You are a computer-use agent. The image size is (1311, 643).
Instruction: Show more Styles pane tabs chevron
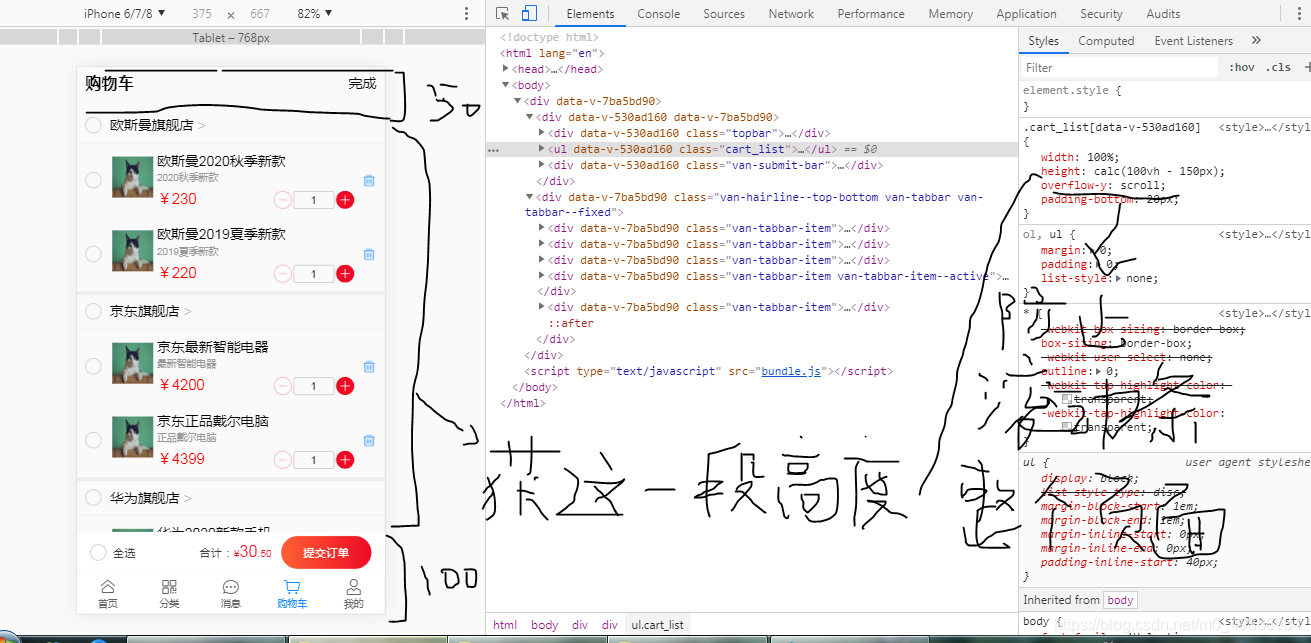[x=1256, y=41]
